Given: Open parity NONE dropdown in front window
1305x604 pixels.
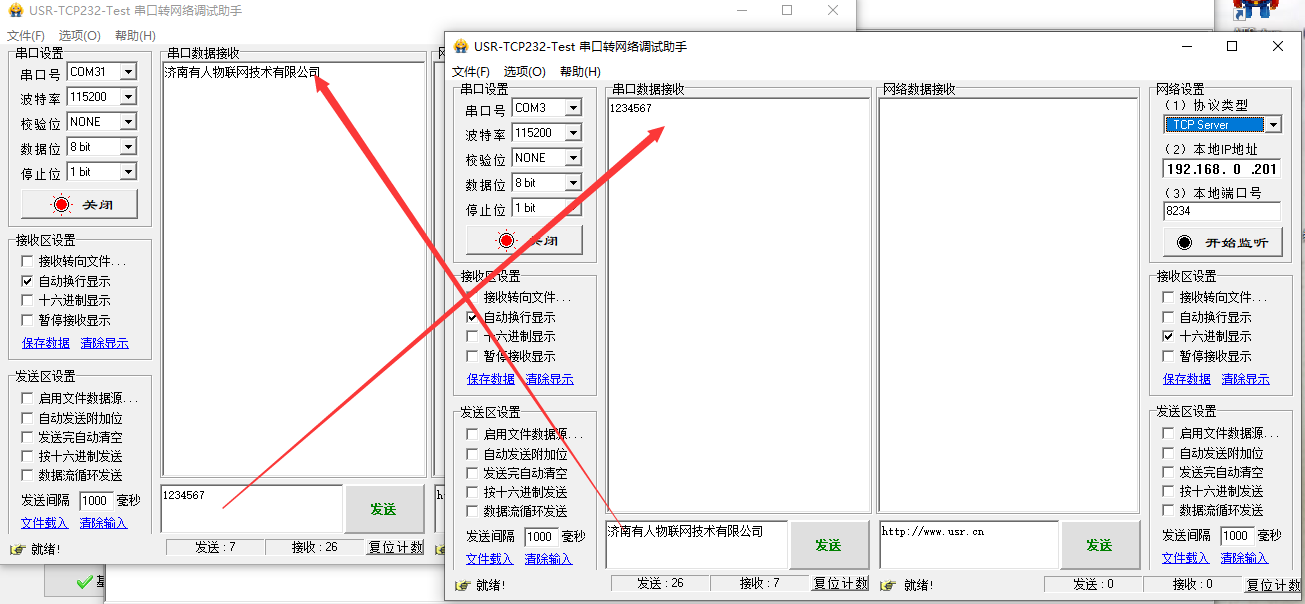Looking at the screenshot, I should pyautogui.click(x=573, y=158).
